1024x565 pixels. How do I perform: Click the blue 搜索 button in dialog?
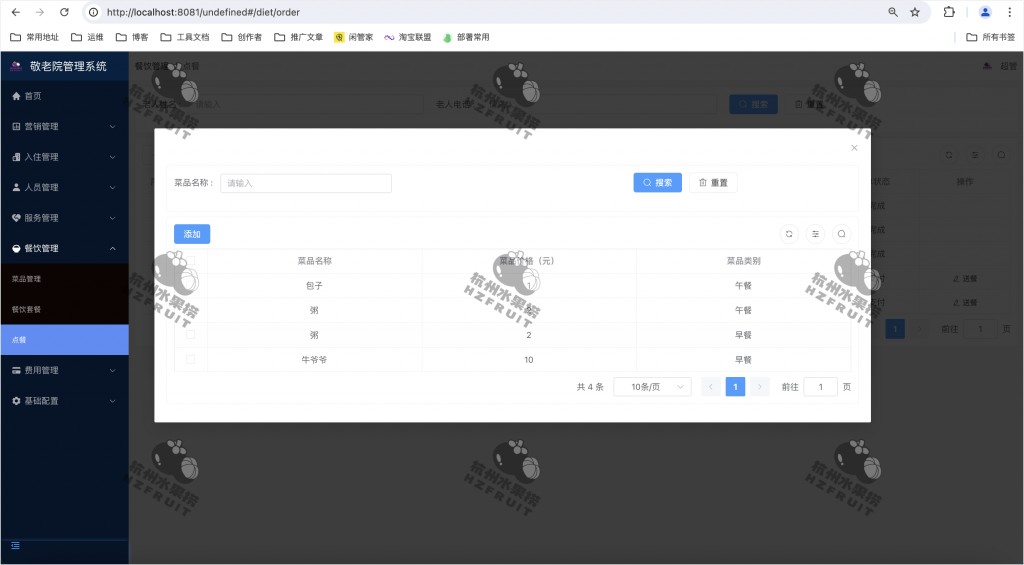[658, 183]
